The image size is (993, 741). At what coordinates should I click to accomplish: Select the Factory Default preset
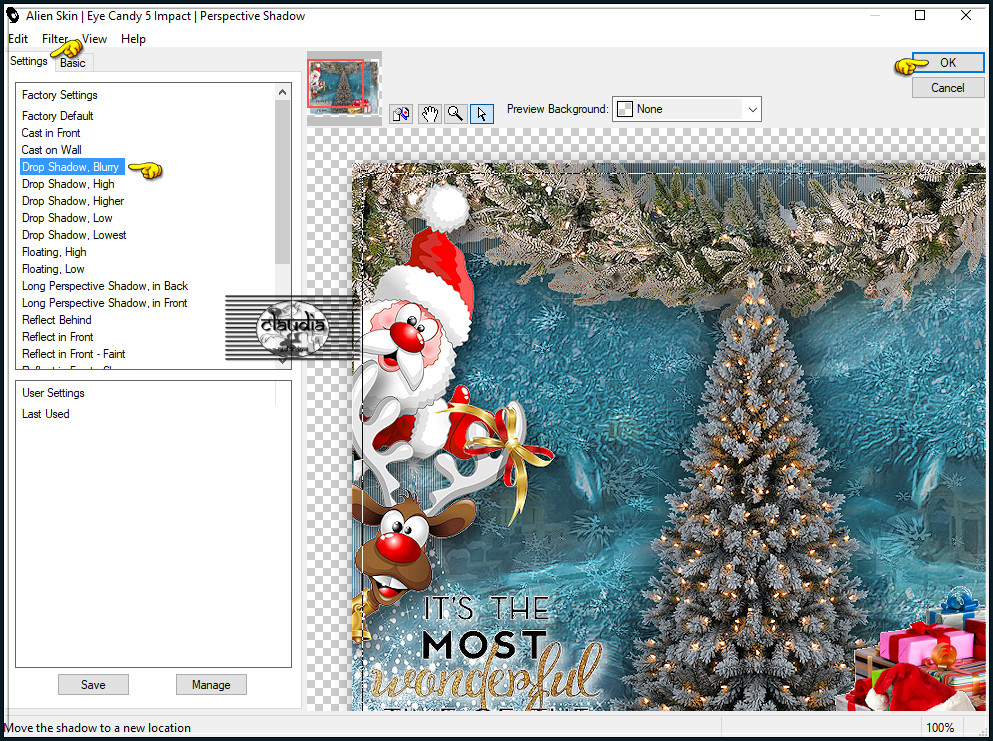pos(58,116)
